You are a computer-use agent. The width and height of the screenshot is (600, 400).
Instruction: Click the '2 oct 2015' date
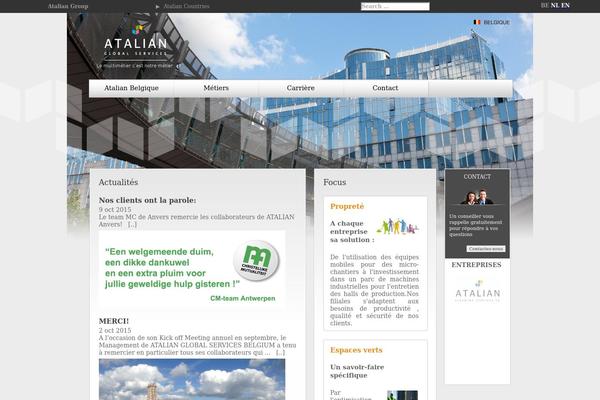pyautogui.click(x=115, y=330)
